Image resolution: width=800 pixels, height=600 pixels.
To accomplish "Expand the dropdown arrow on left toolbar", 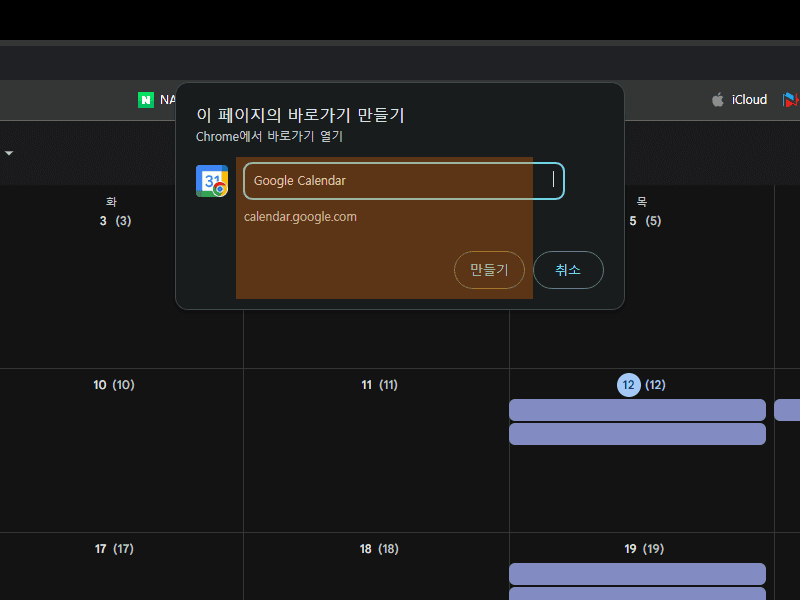I will pyautogui.click(x=9, y=153).
